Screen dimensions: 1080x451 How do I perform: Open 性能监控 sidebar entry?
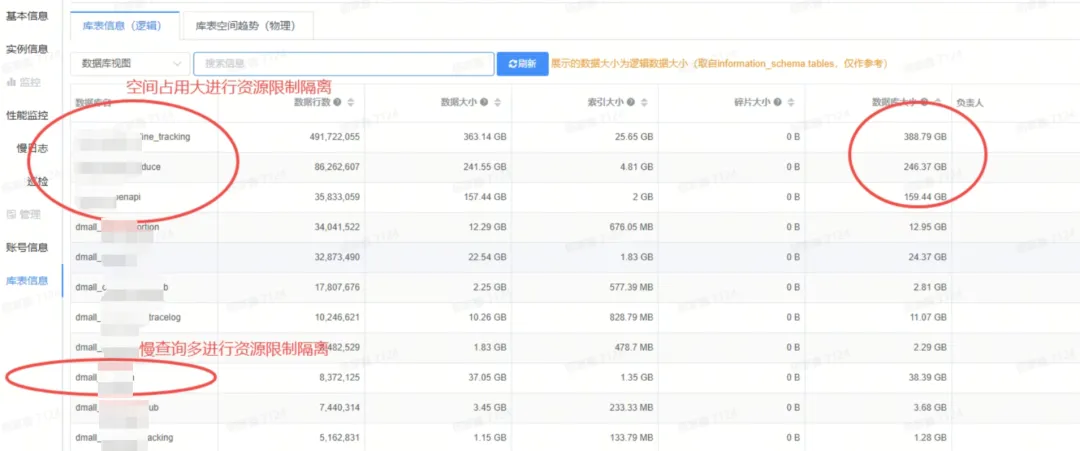[27, 115]
